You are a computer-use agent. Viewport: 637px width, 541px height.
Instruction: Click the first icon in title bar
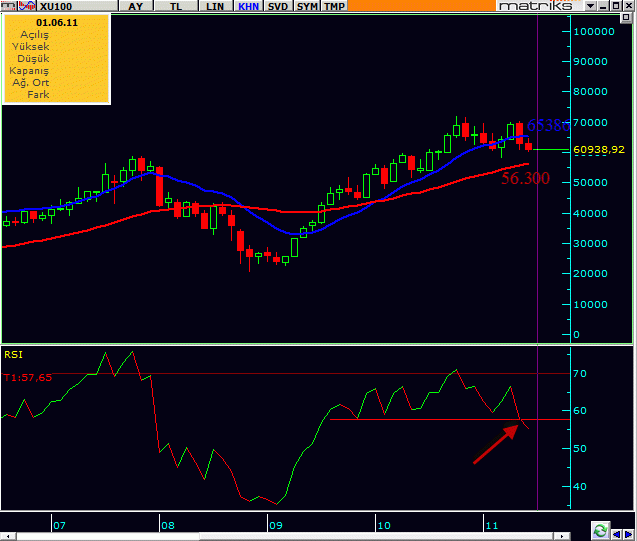pyautogui.click(x=6, y=6)
